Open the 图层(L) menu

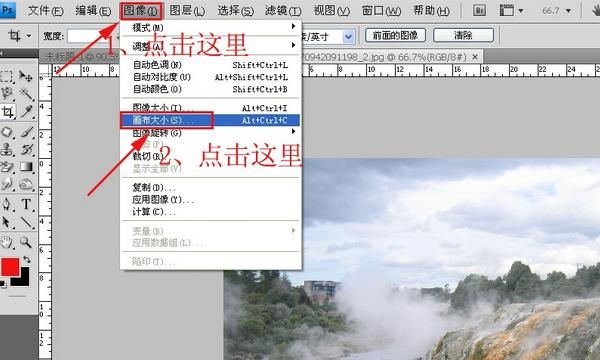tap(187, 11)
